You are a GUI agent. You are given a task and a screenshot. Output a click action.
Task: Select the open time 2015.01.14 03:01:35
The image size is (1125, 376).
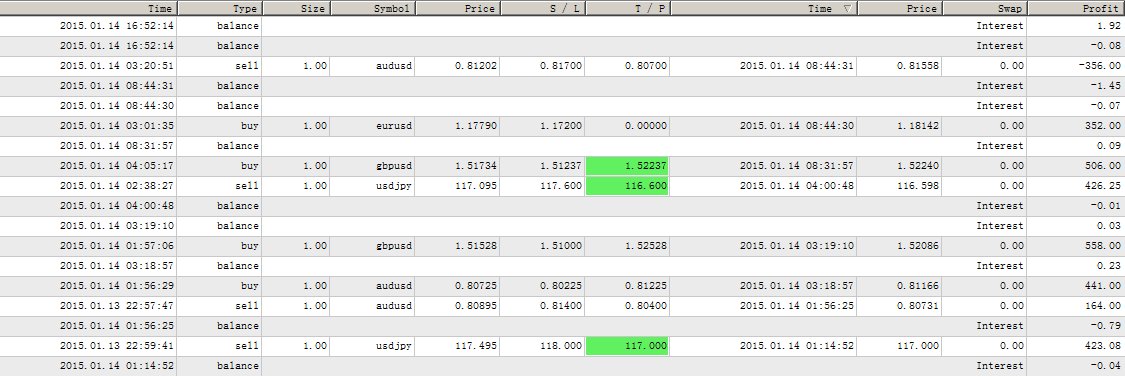(x=116, y=126)
